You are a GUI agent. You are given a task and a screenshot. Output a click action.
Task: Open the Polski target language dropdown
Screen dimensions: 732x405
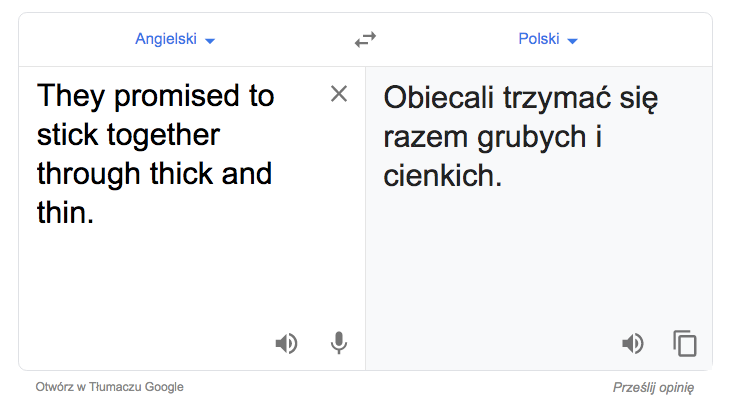(548, 39)
